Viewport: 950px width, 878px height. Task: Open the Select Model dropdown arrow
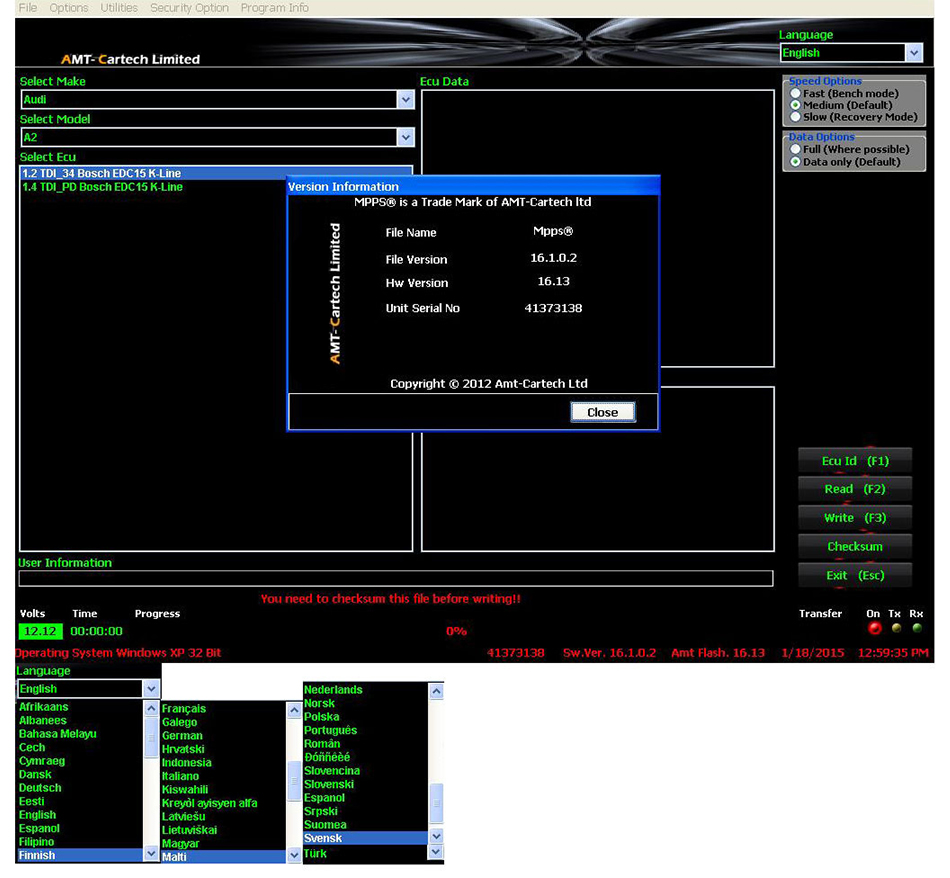pyautogui.click(x=405, y=138)
